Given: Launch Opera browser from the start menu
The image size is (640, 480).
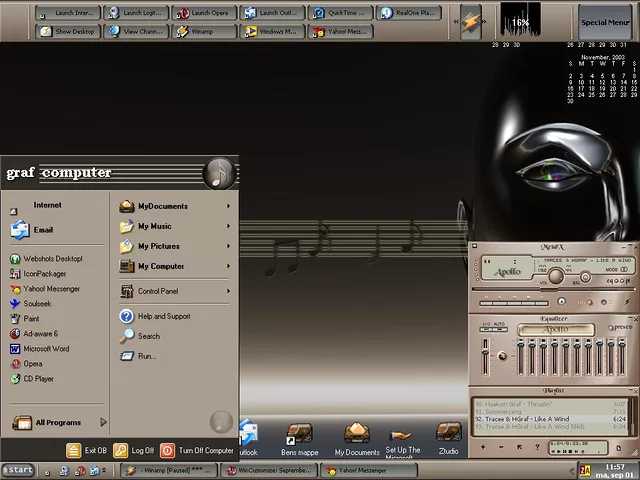Looking at the screenshot, I should pos(33,364).
